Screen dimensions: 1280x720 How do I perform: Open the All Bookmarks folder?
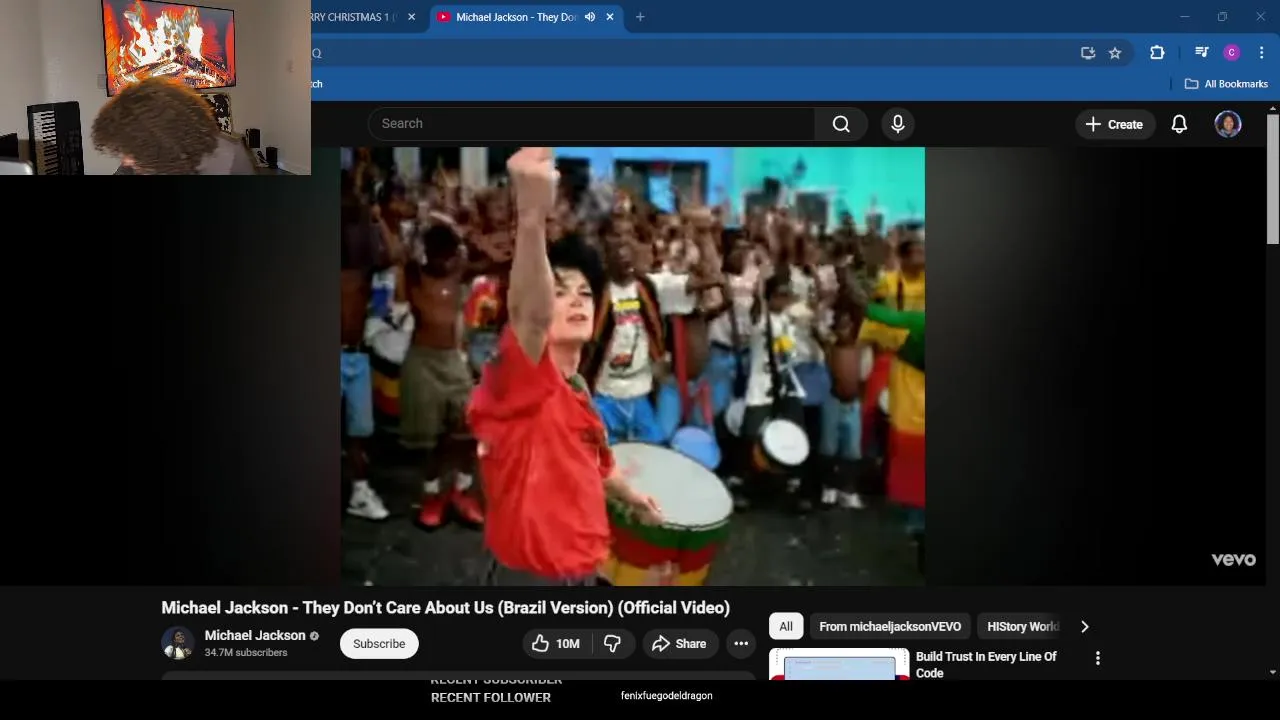(x=1226, y=84)
